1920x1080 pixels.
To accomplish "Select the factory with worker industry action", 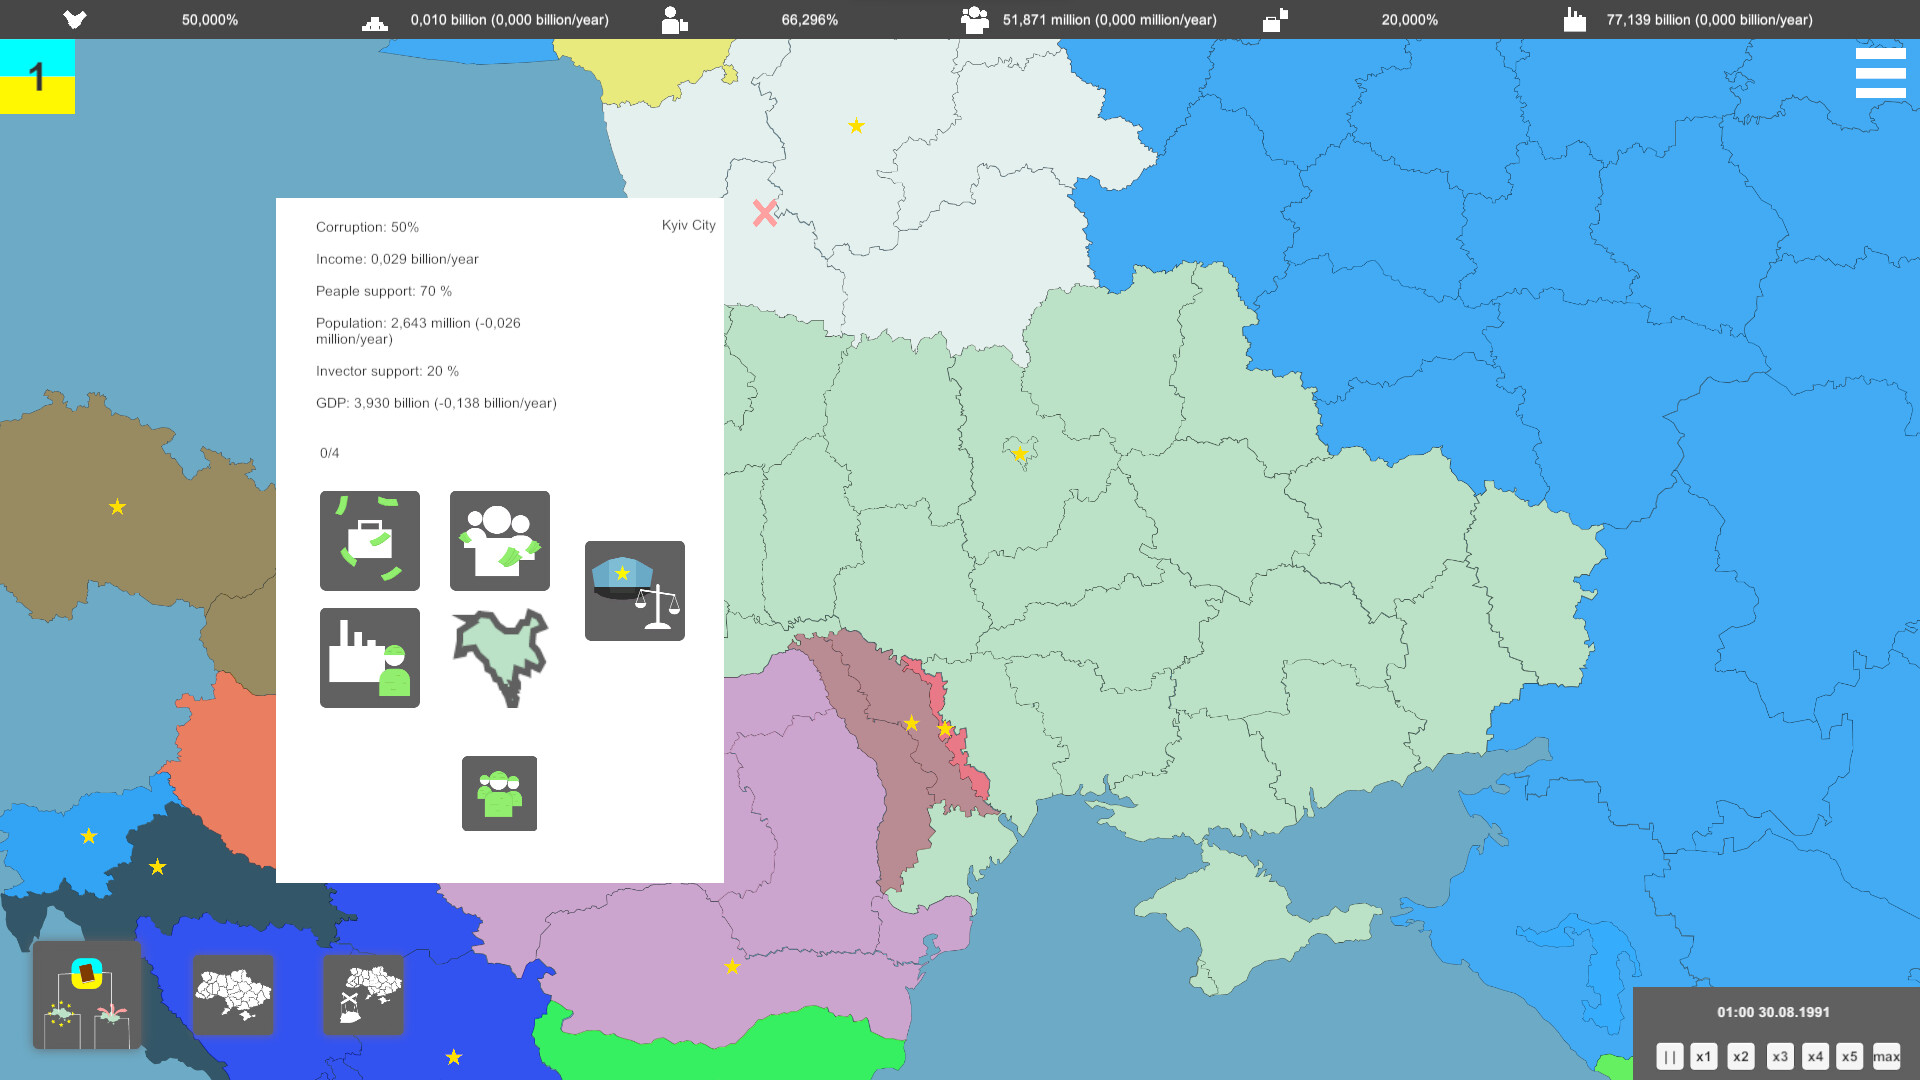I will coord(369,657).
